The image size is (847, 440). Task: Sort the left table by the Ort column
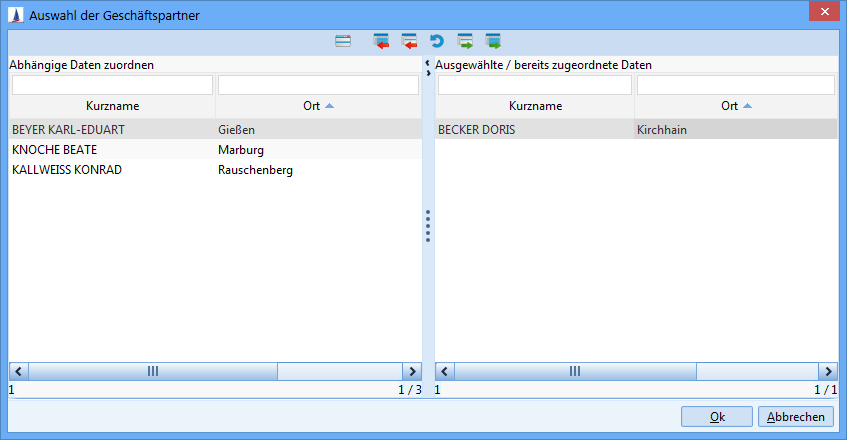pos(318,105)
